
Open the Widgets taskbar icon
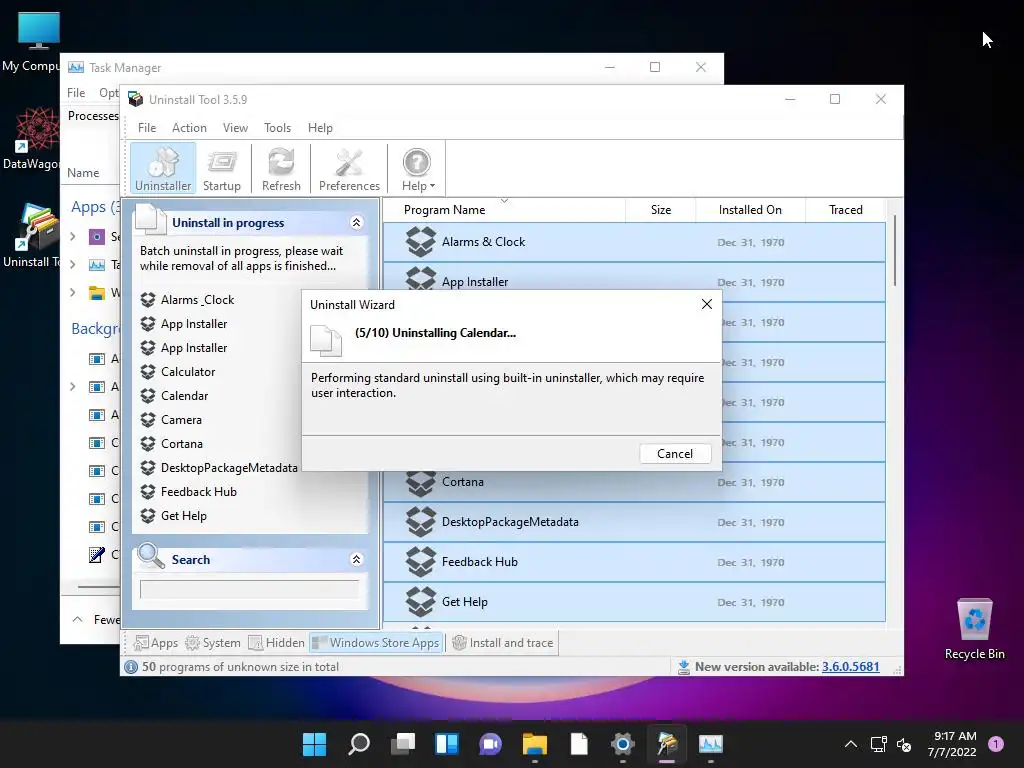tap(447, 744)
